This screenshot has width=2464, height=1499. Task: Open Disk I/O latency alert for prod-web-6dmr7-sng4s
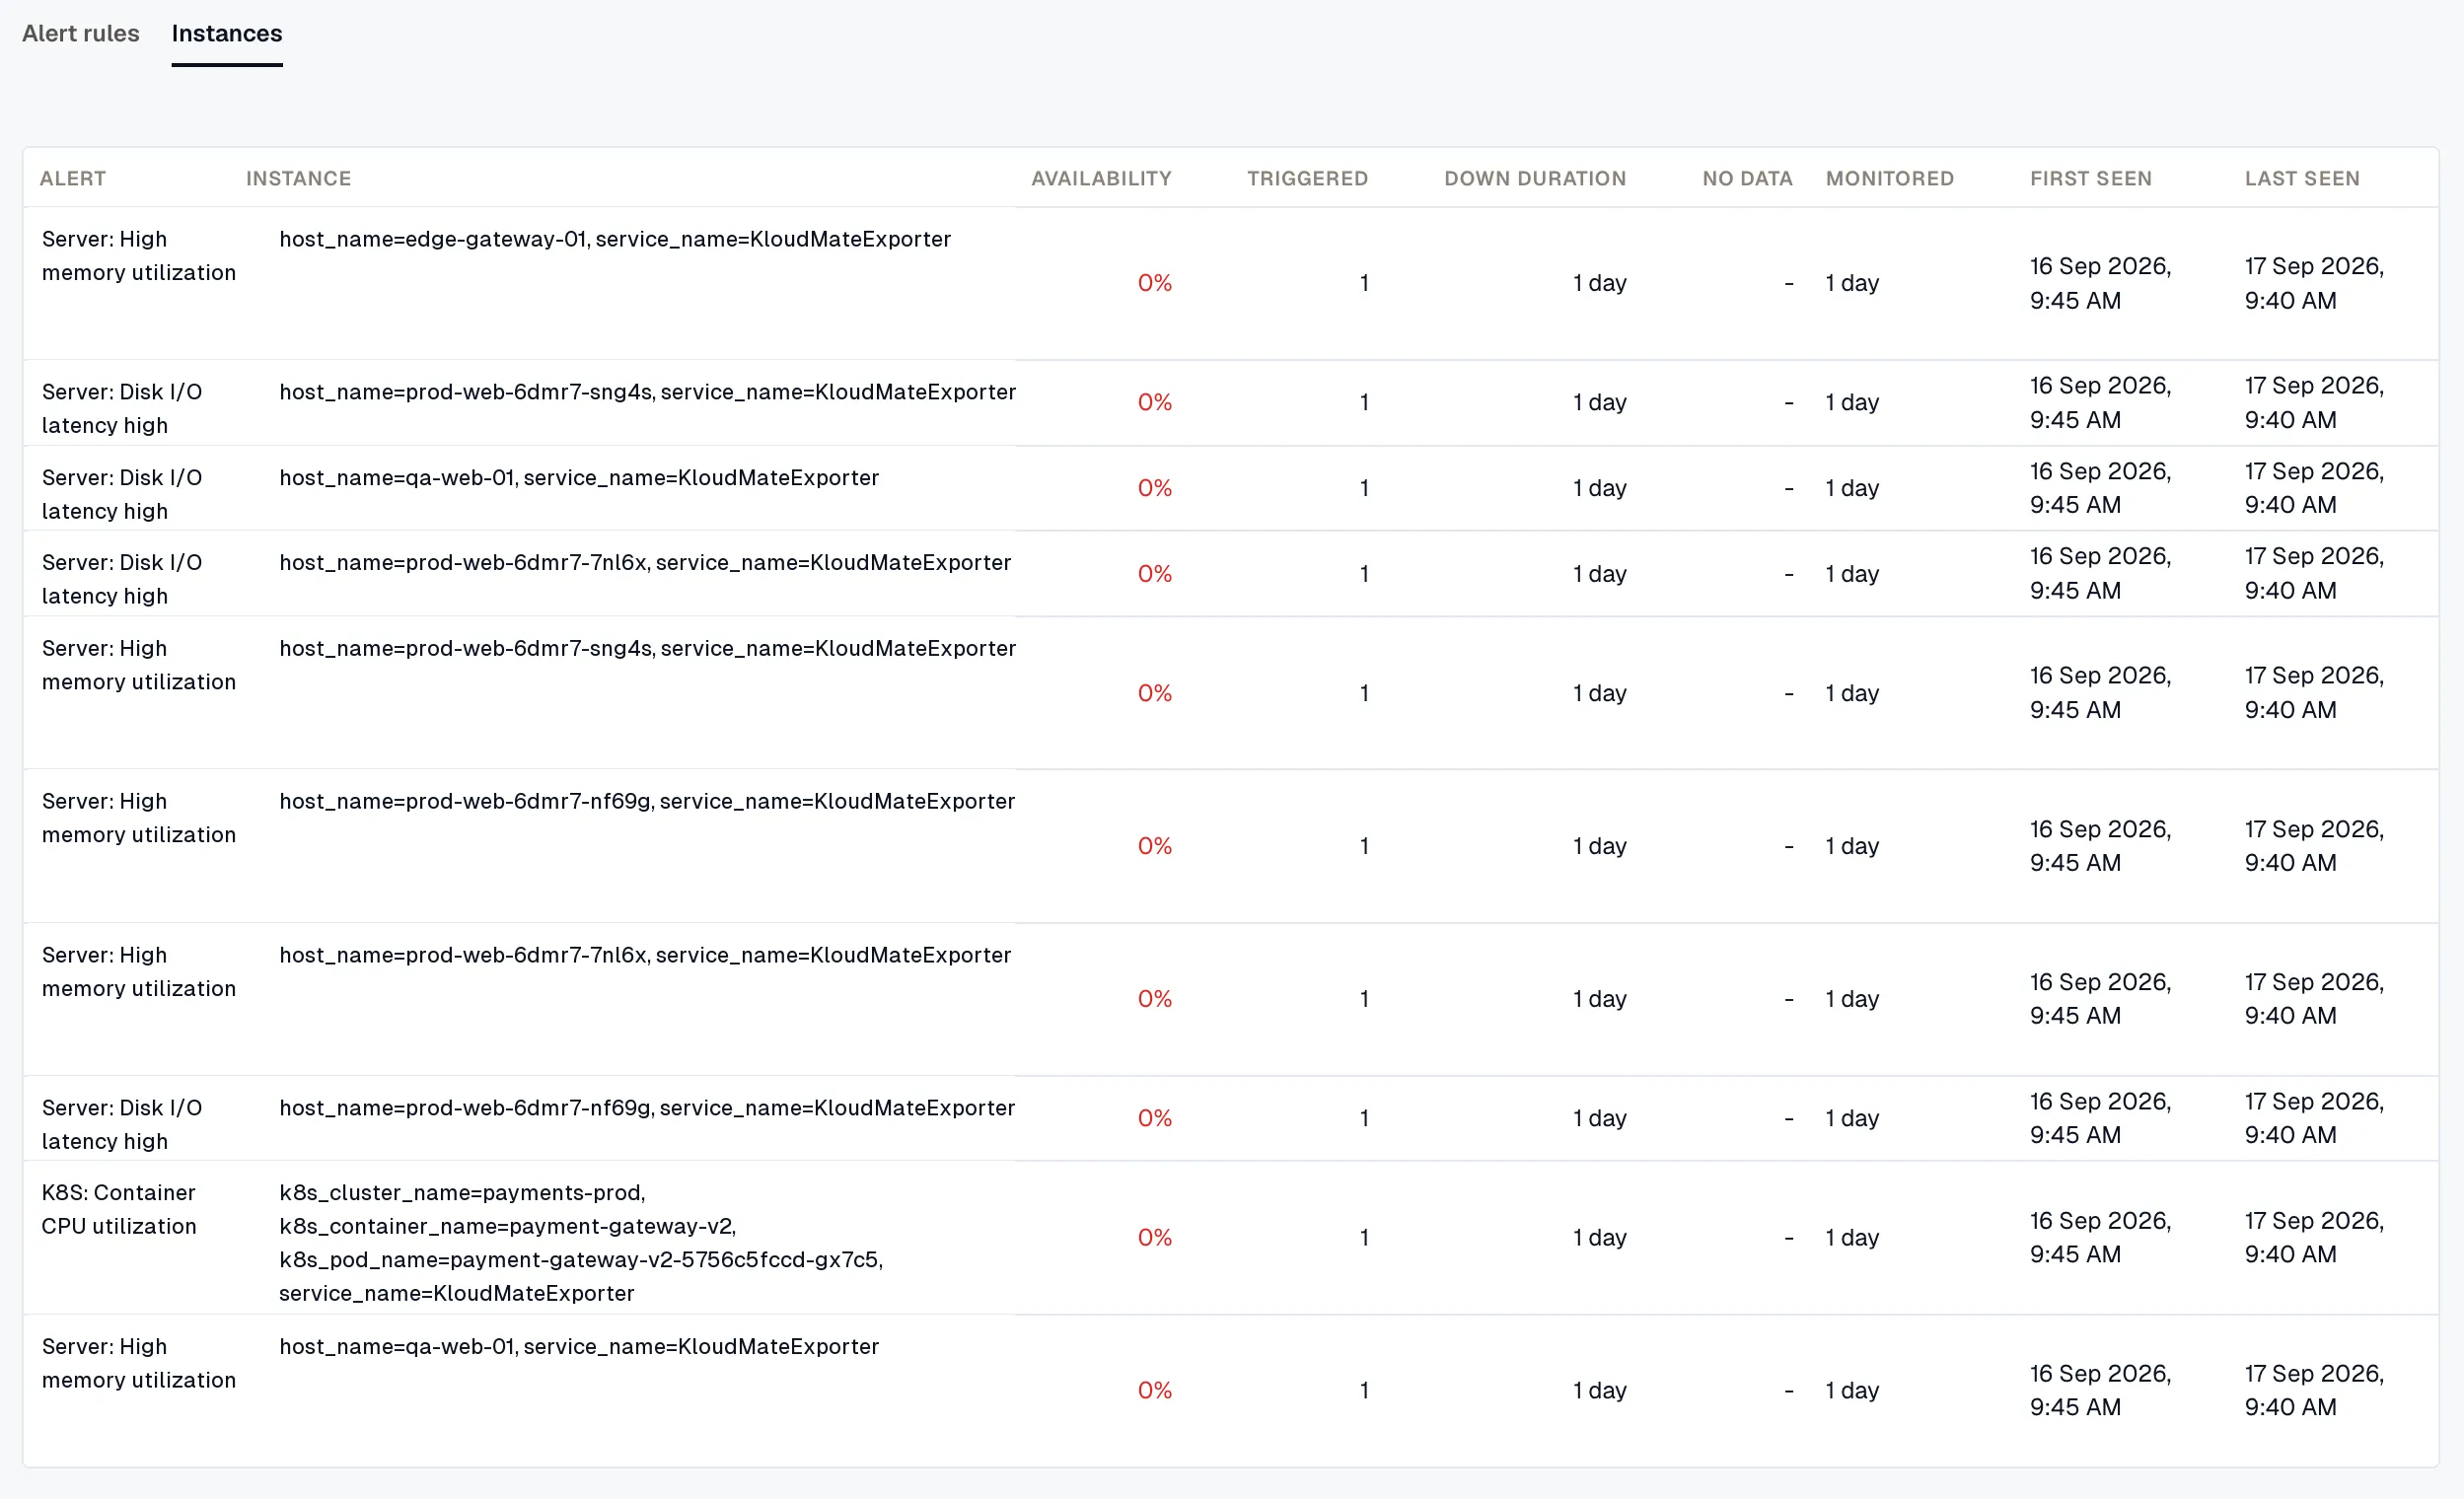click(x=122, y=408)
